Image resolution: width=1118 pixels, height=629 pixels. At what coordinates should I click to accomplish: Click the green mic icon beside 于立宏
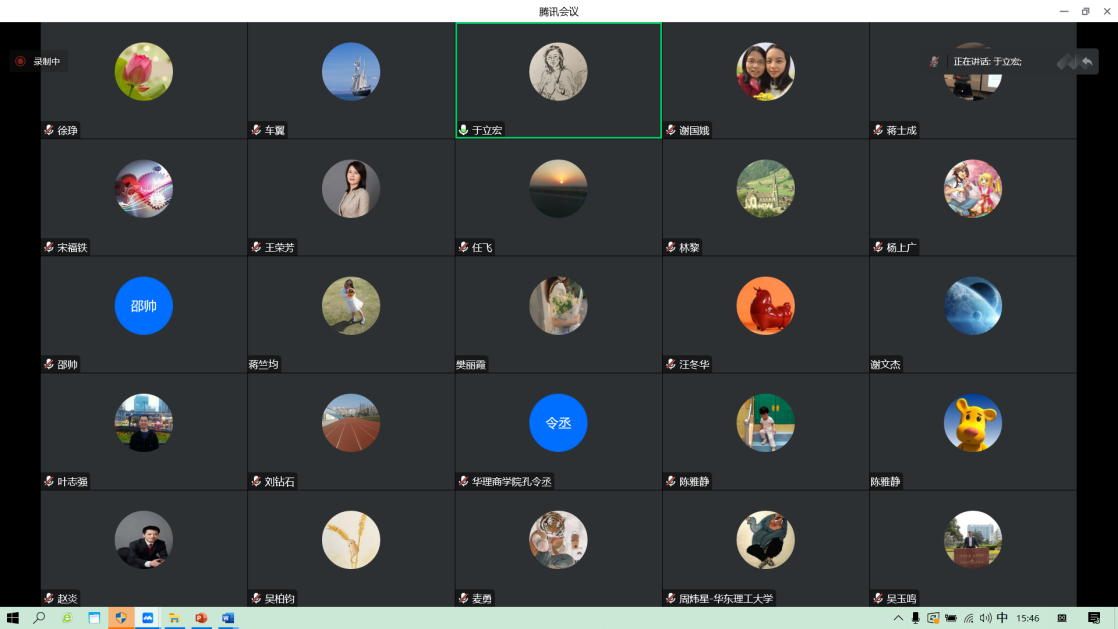click(463, 130)
